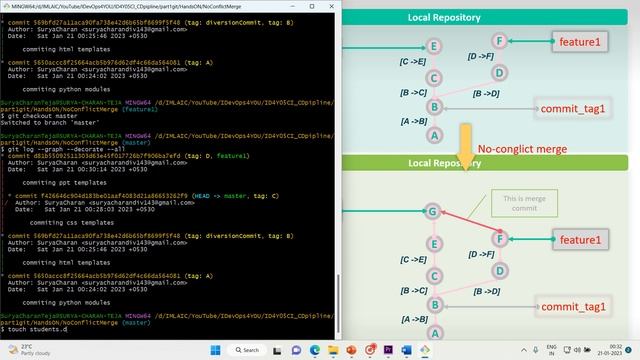Click the "Switched to branch 'master'" output line
This screenshot has width=640, height=360.
click(x=50, y=122)
